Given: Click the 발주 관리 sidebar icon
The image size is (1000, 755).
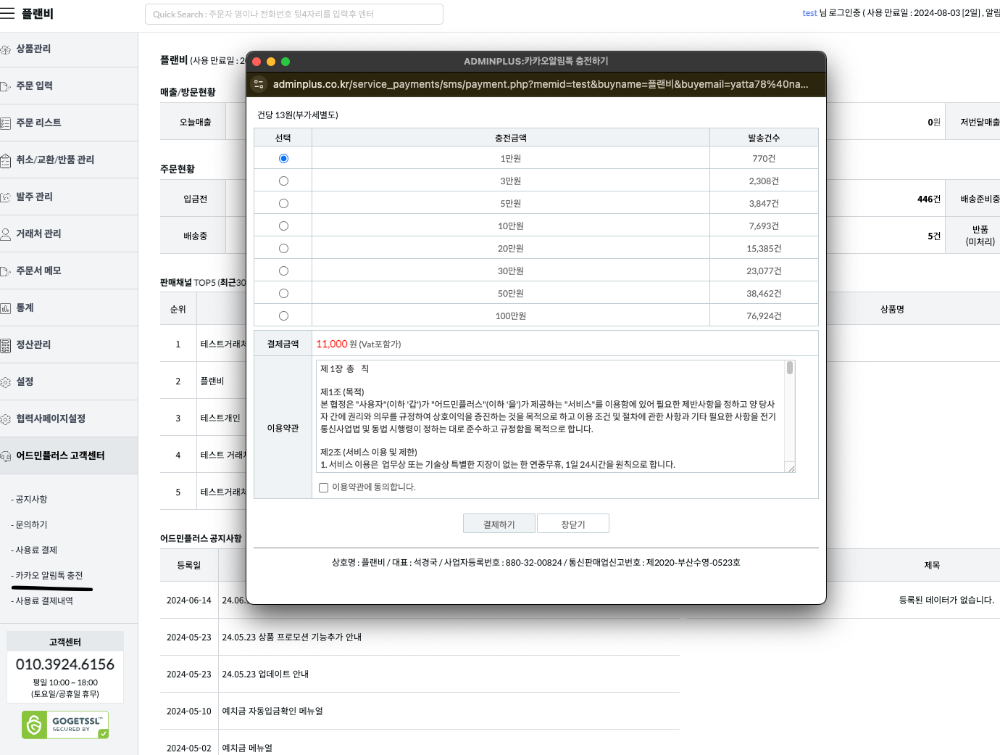Looking at the screenshot, I should coord(5,197).
